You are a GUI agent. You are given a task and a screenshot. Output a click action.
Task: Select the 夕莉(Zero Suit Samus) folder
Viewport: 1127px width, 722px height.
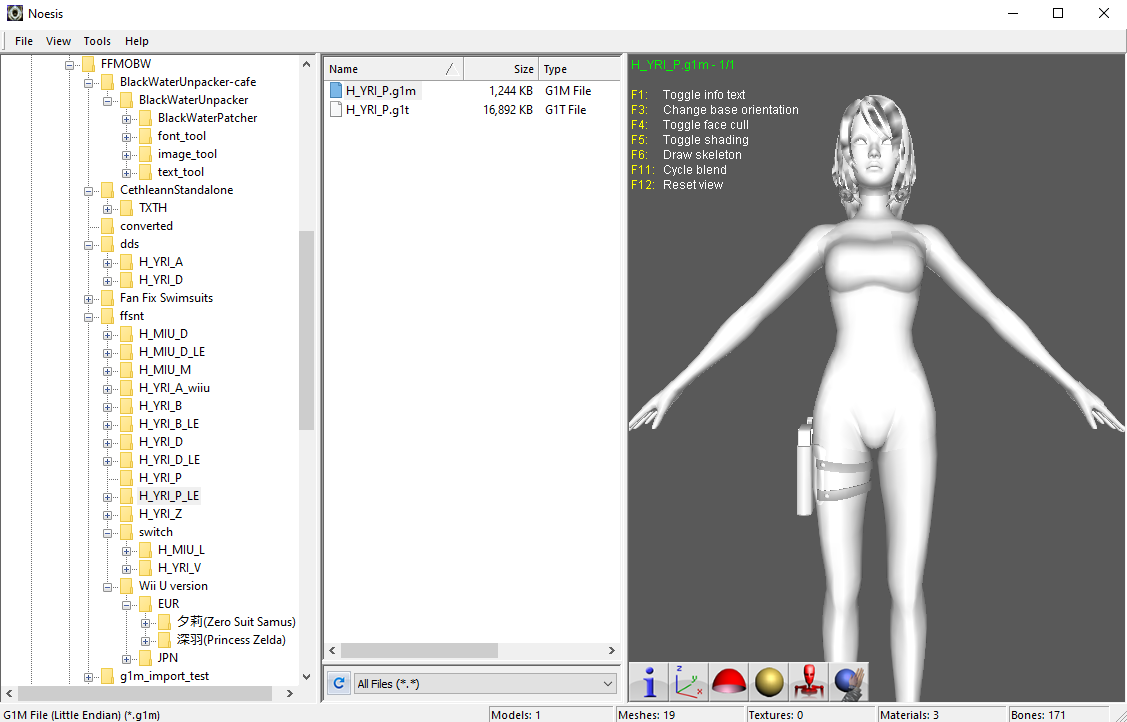(236, 621)
